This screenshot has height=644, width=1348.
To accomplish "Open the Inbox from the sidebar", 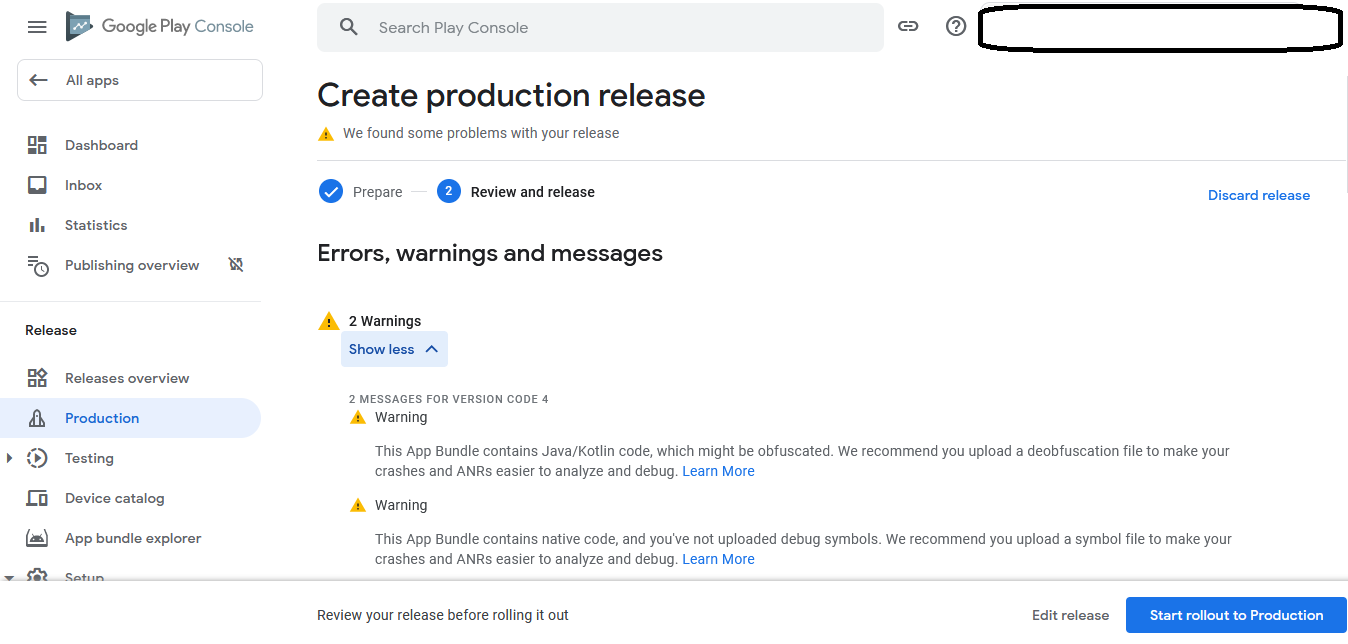I will [83, 185].
